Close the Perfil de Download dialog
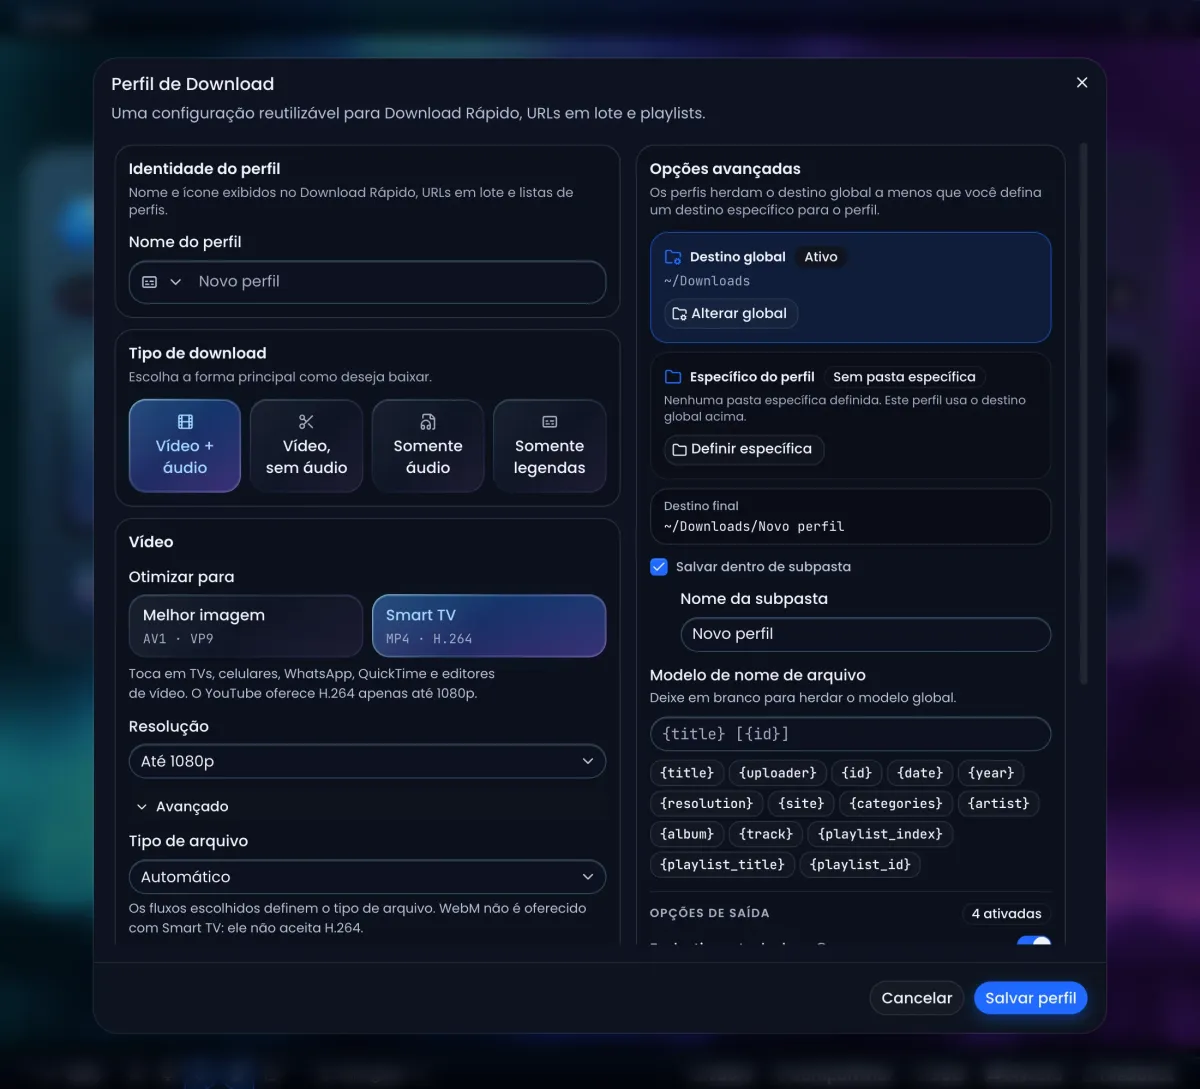This screenshot has width=1200, height=1089. click(1081, 83)
